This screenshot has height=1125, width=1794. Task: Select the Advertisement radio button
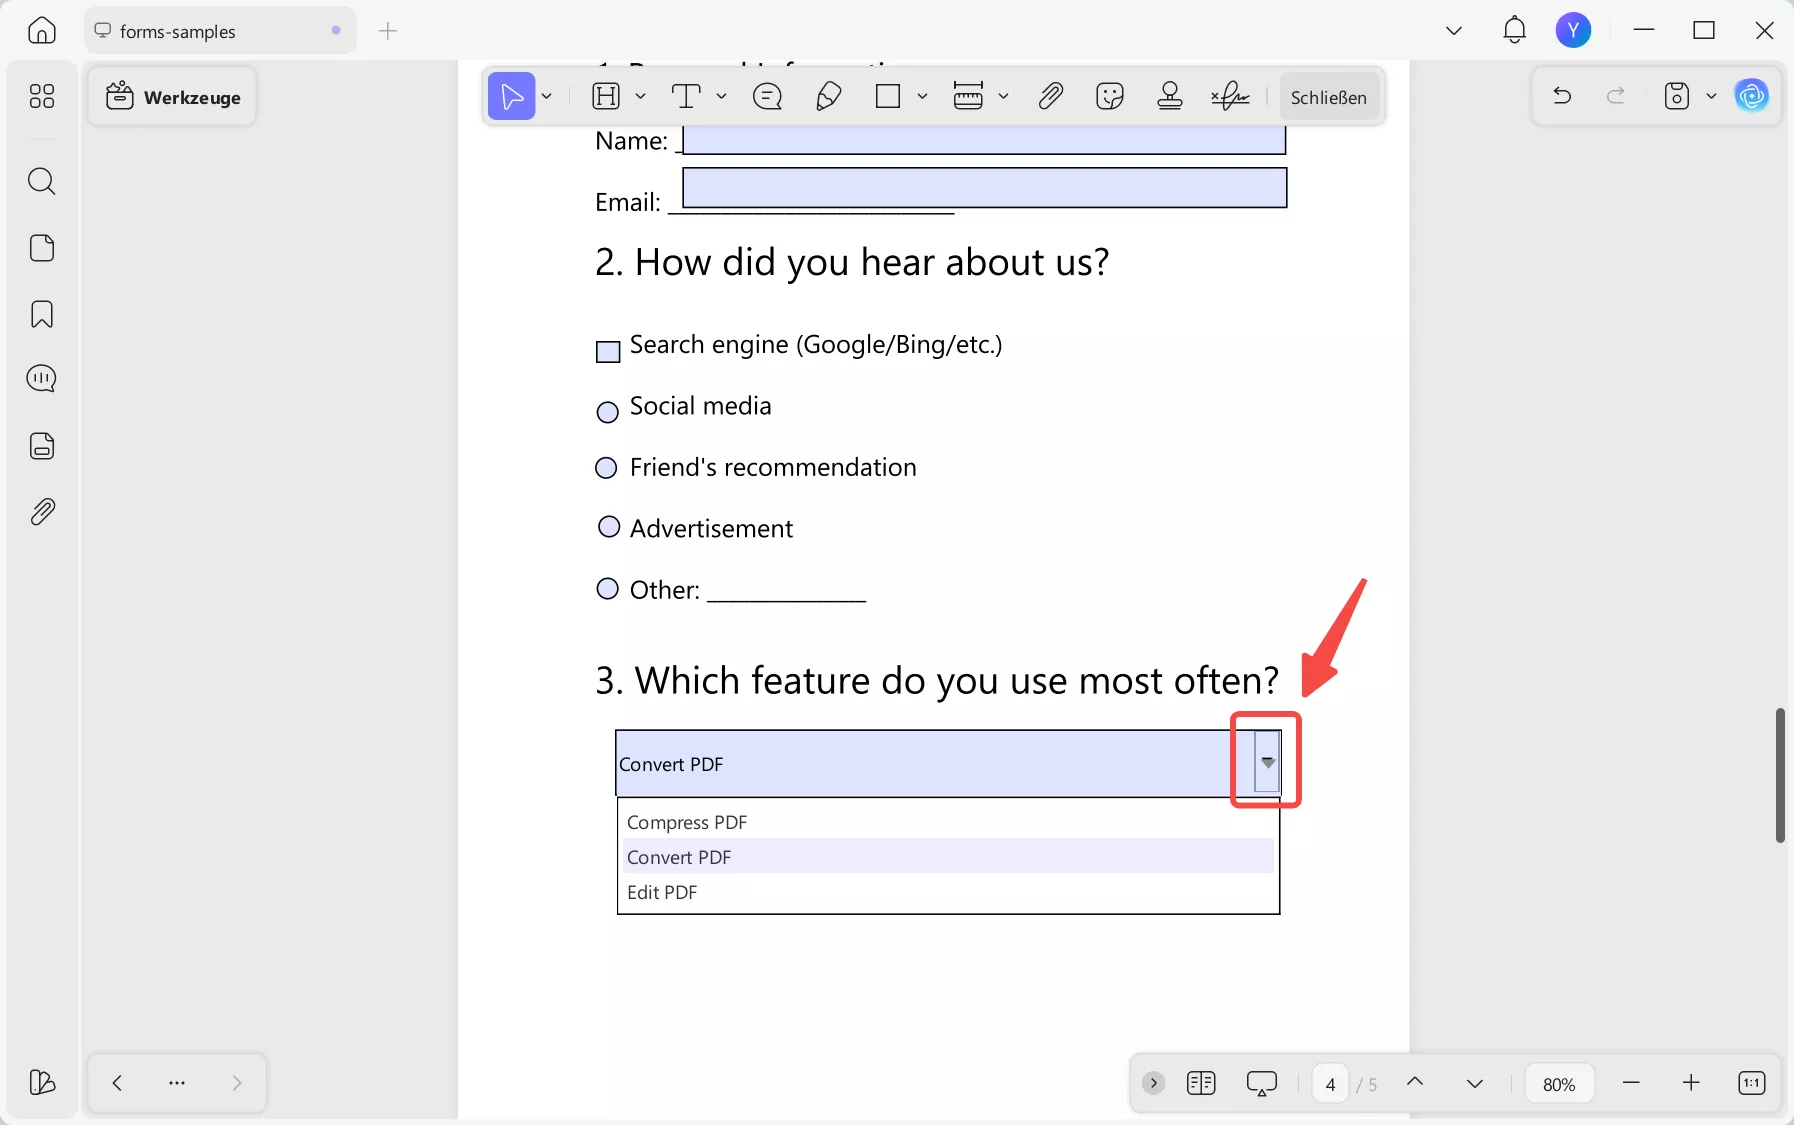click(608, 527)
